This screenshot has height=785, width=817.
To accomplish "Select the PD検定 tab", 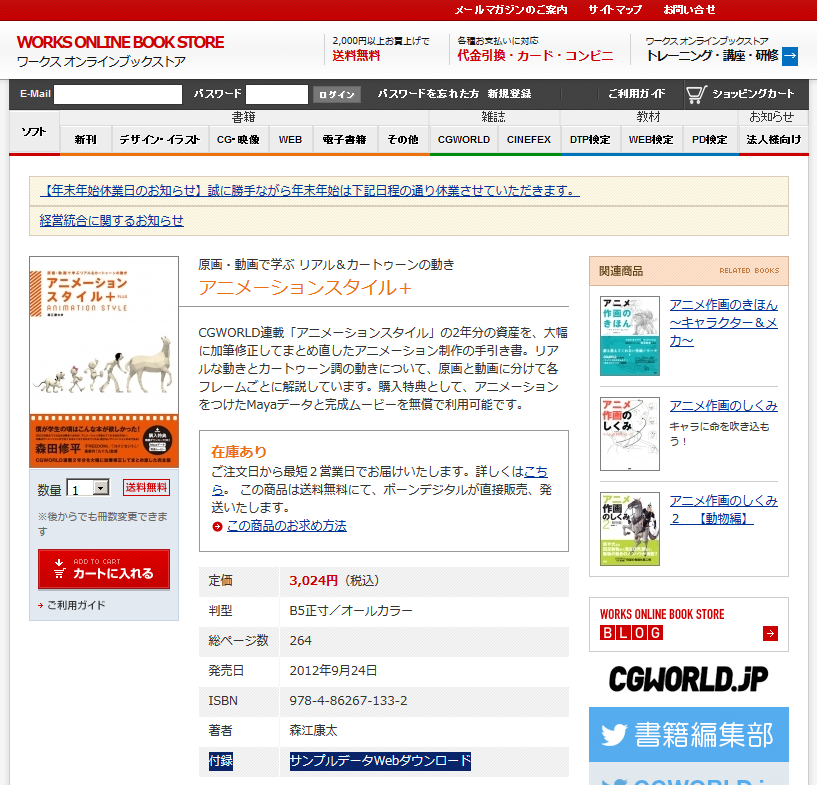I will 710,140.
